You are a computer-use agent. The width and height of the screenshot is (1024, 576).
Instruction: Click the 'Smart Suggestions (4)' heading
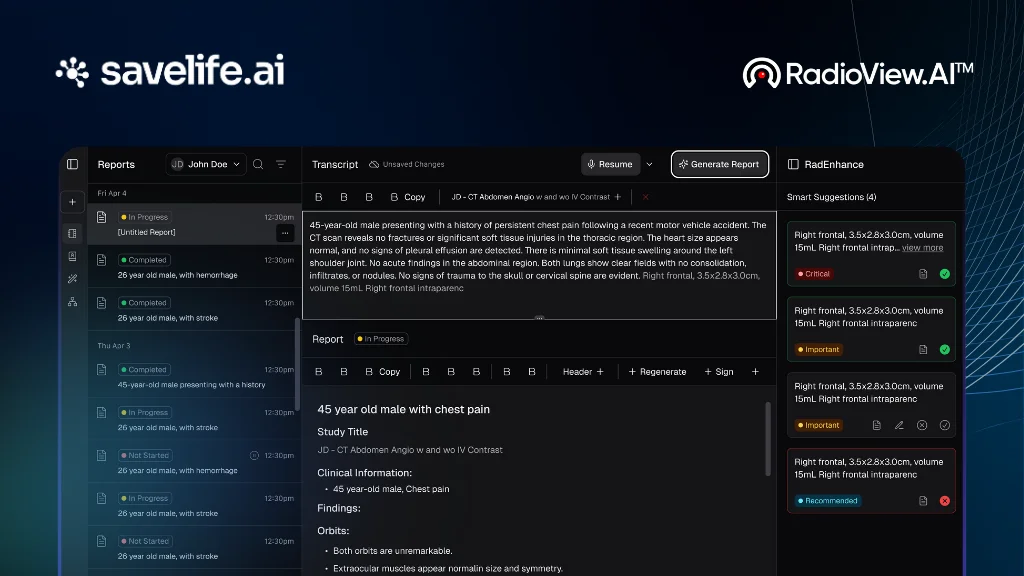pyautogui.click(x=831, y=197)
